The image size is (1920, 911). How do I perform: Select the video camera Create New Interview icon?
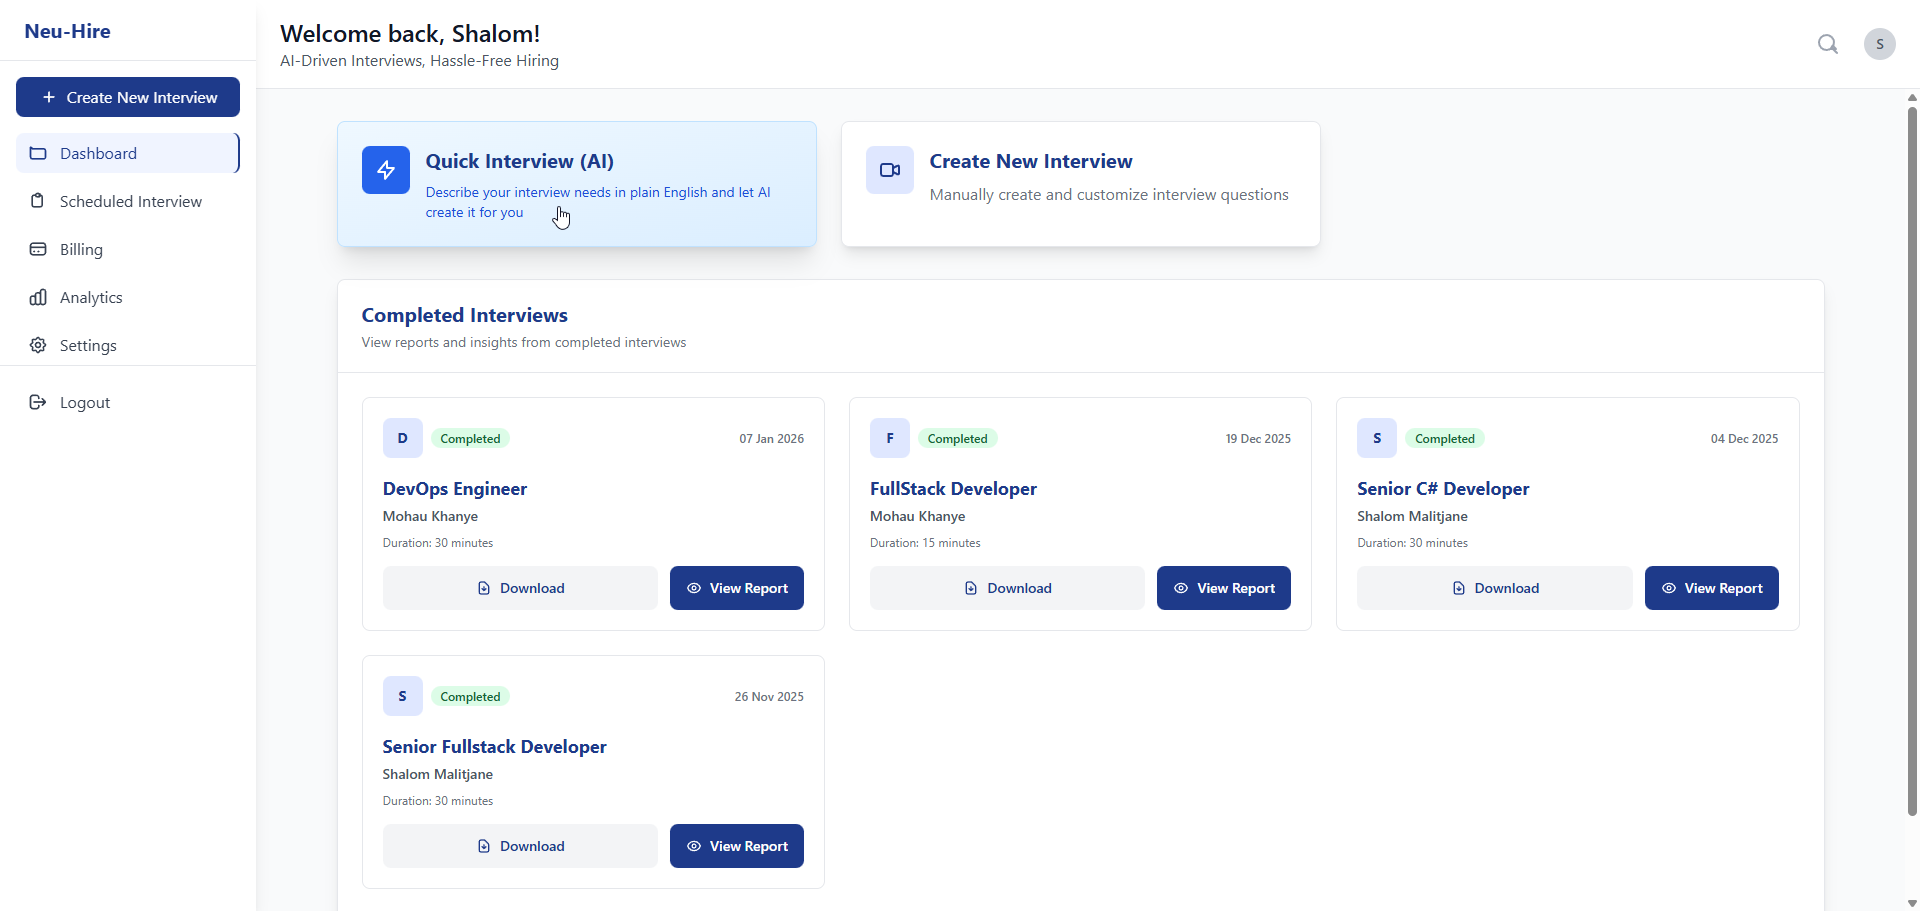[889, 170]
